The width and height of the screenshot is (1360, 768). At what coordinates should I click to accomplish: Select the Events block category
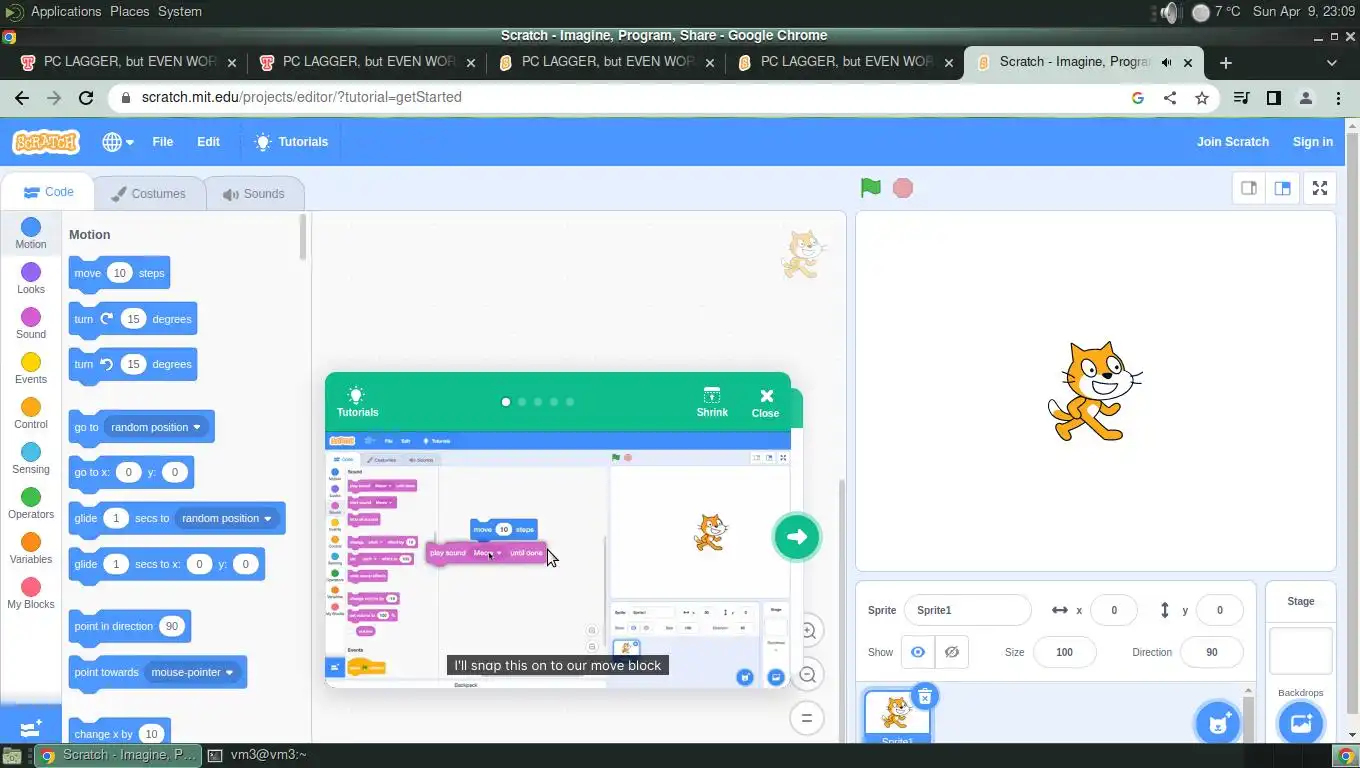pos(31,369)
